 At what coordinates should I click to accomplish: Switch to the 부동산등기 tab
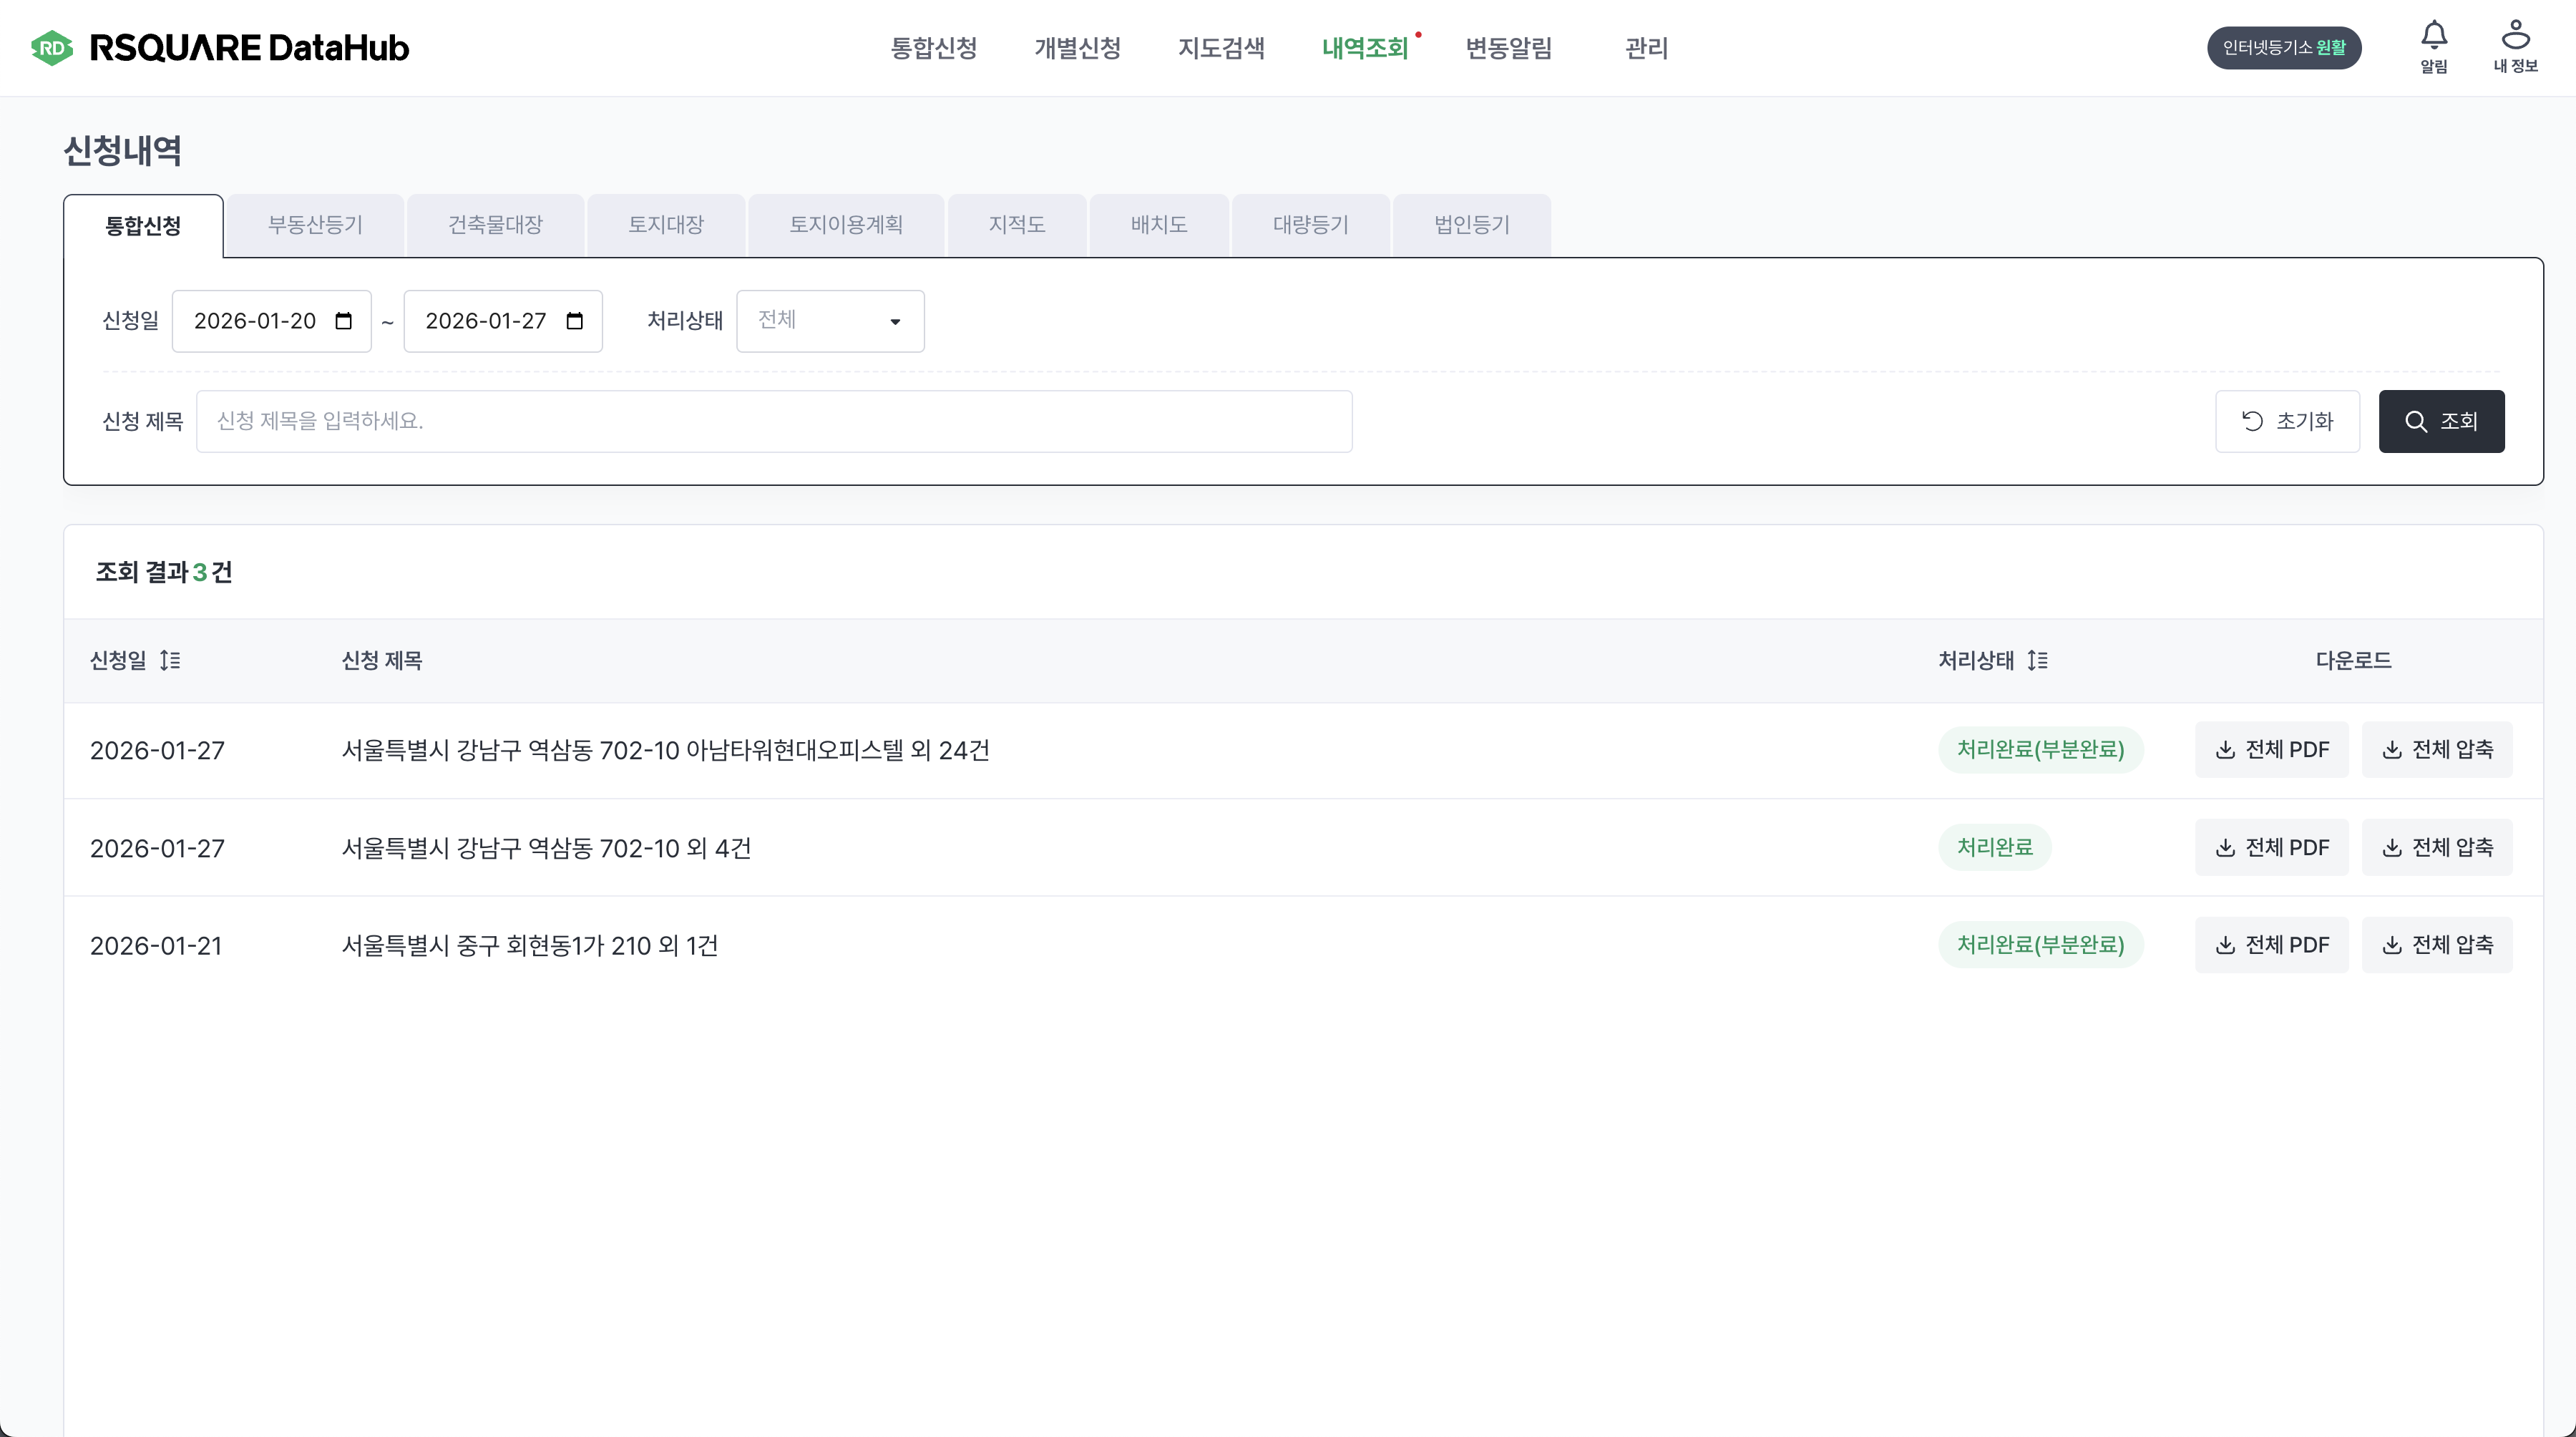[315, 225]
